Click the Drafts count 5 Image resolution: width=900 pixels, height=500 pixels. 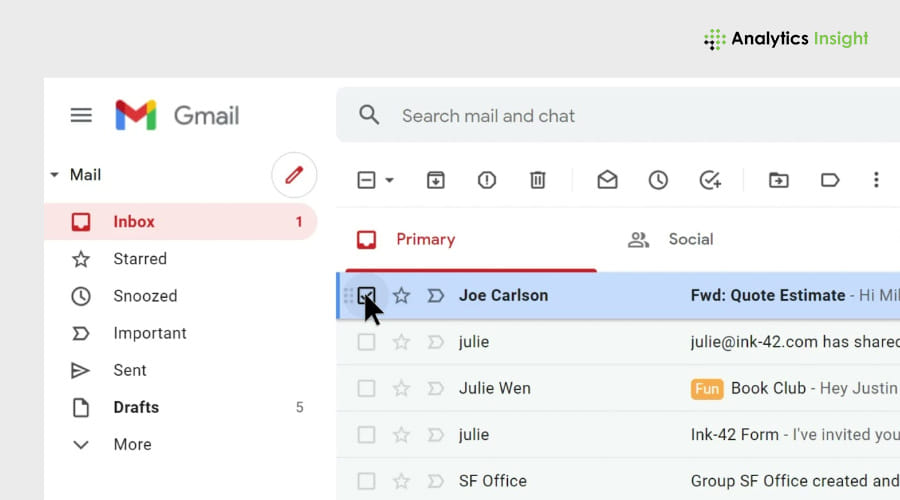click(x=299, y=408)
